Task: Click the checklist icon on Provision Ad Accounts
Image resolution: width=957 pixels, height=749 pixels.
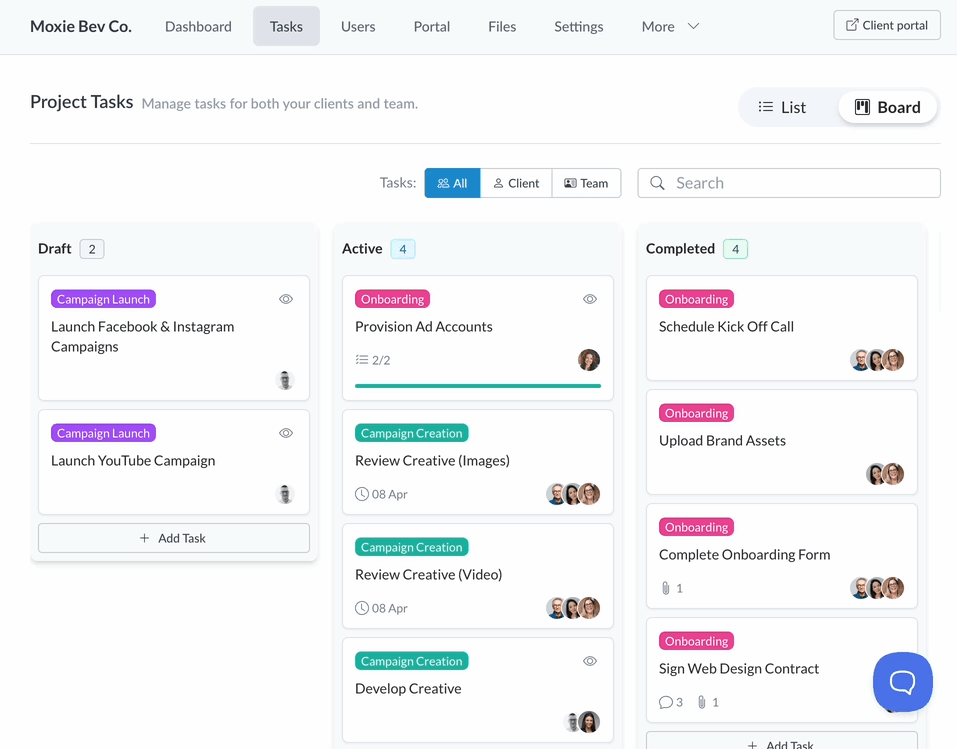Action: (362, 360)
